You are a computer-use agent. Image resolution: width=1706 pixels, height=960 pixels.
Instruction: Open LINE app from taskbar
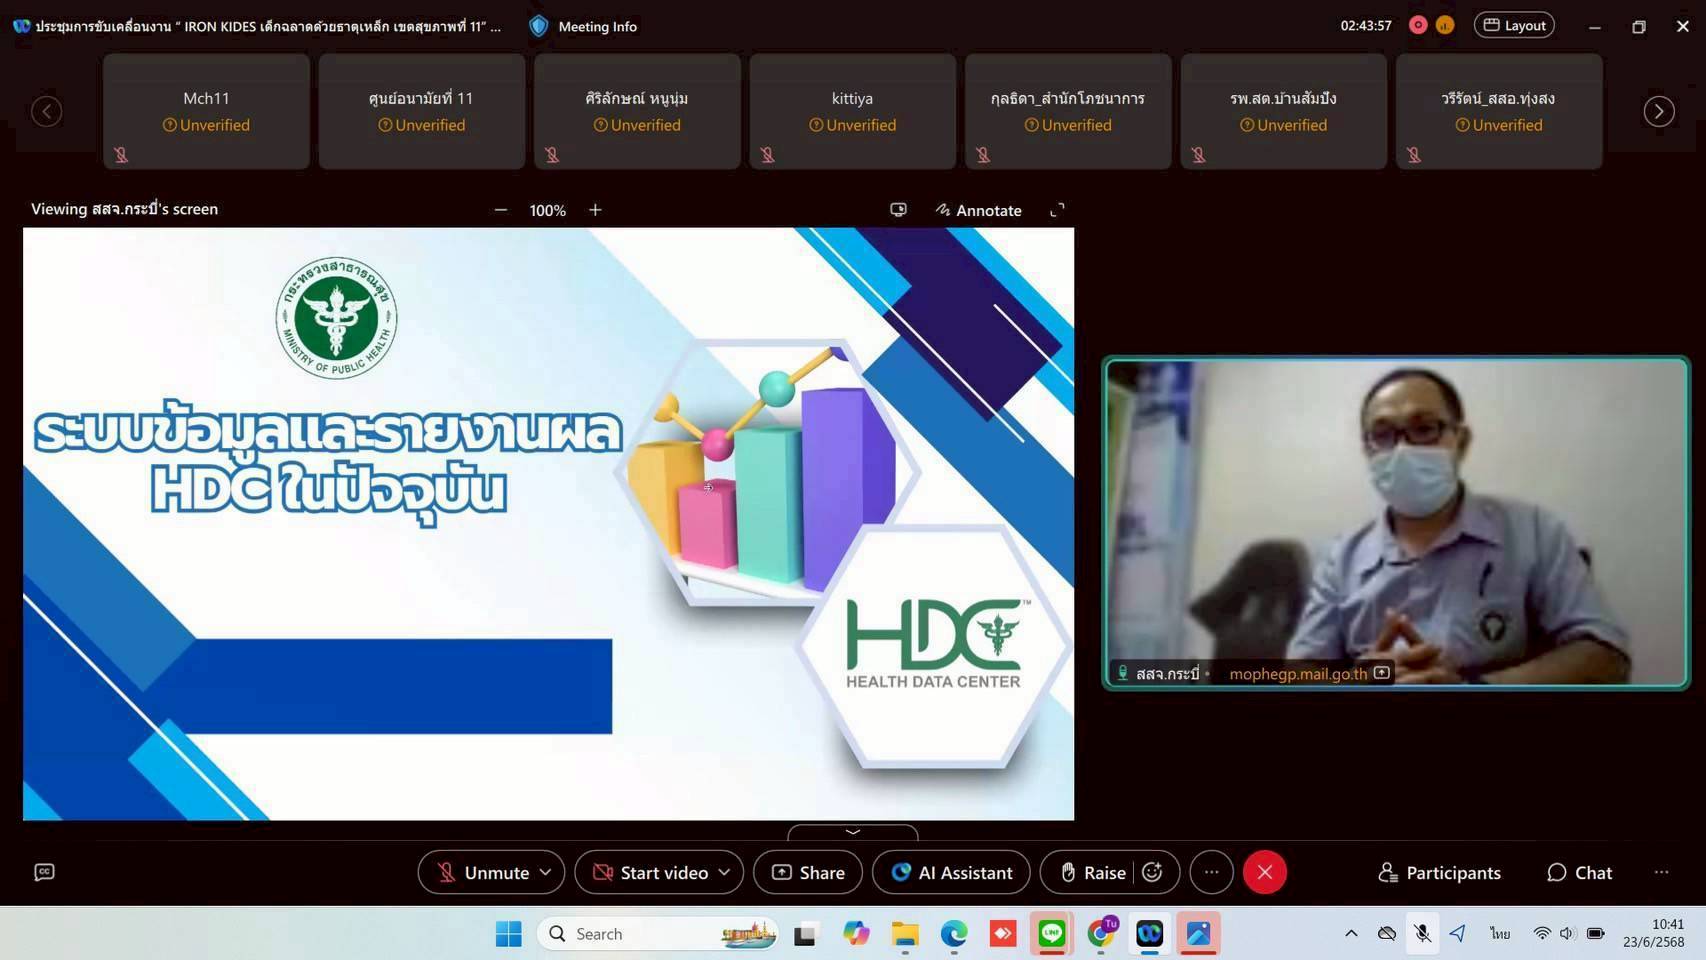pyautogui.click(x=1052, y=934)
